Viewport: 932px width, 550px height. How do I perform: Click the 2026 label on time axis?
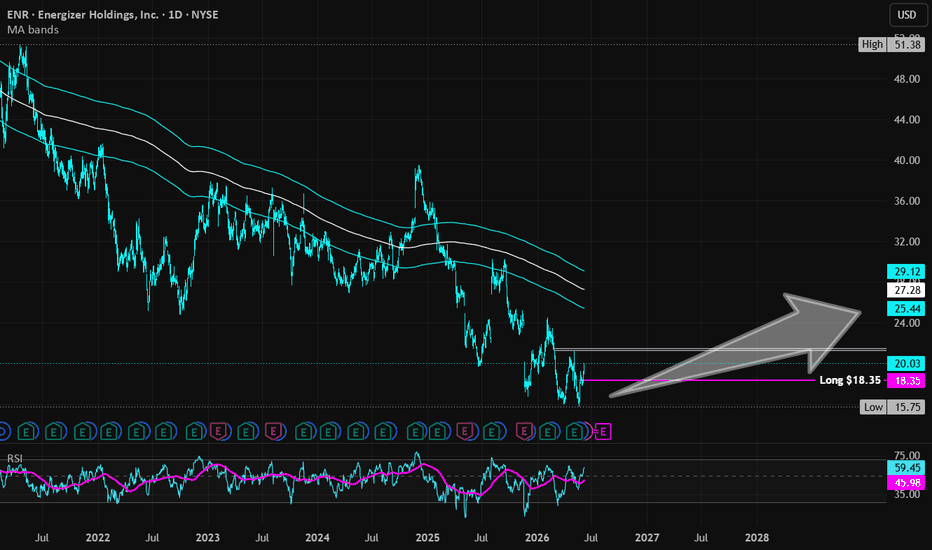click(537, 538)
